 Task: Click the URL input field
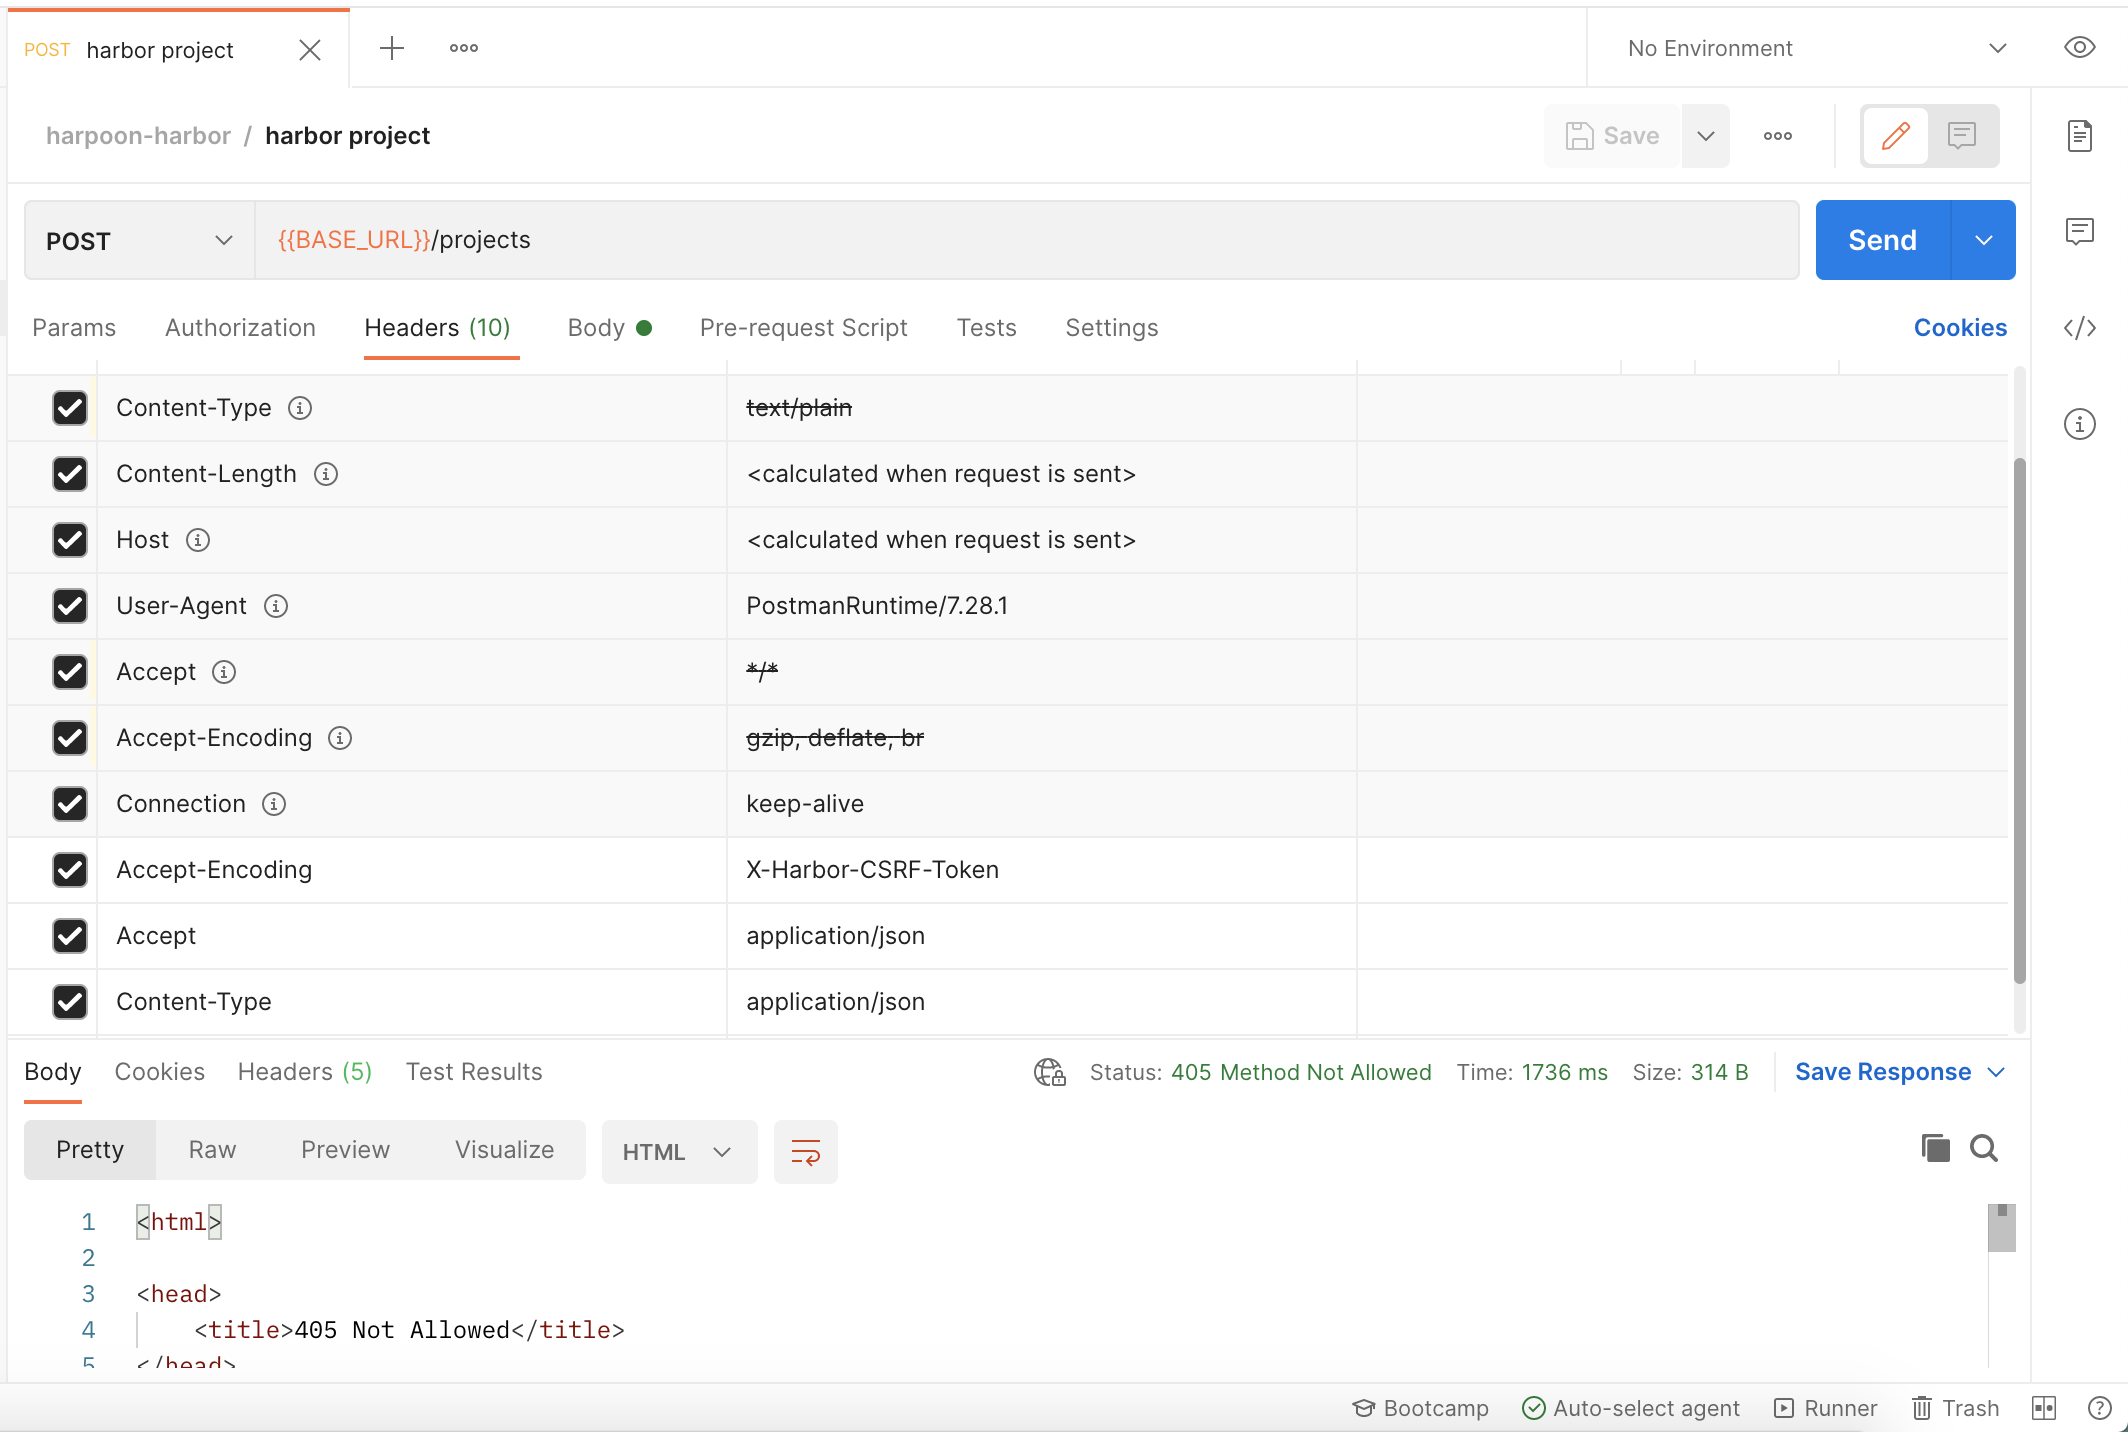[1028, 240]
